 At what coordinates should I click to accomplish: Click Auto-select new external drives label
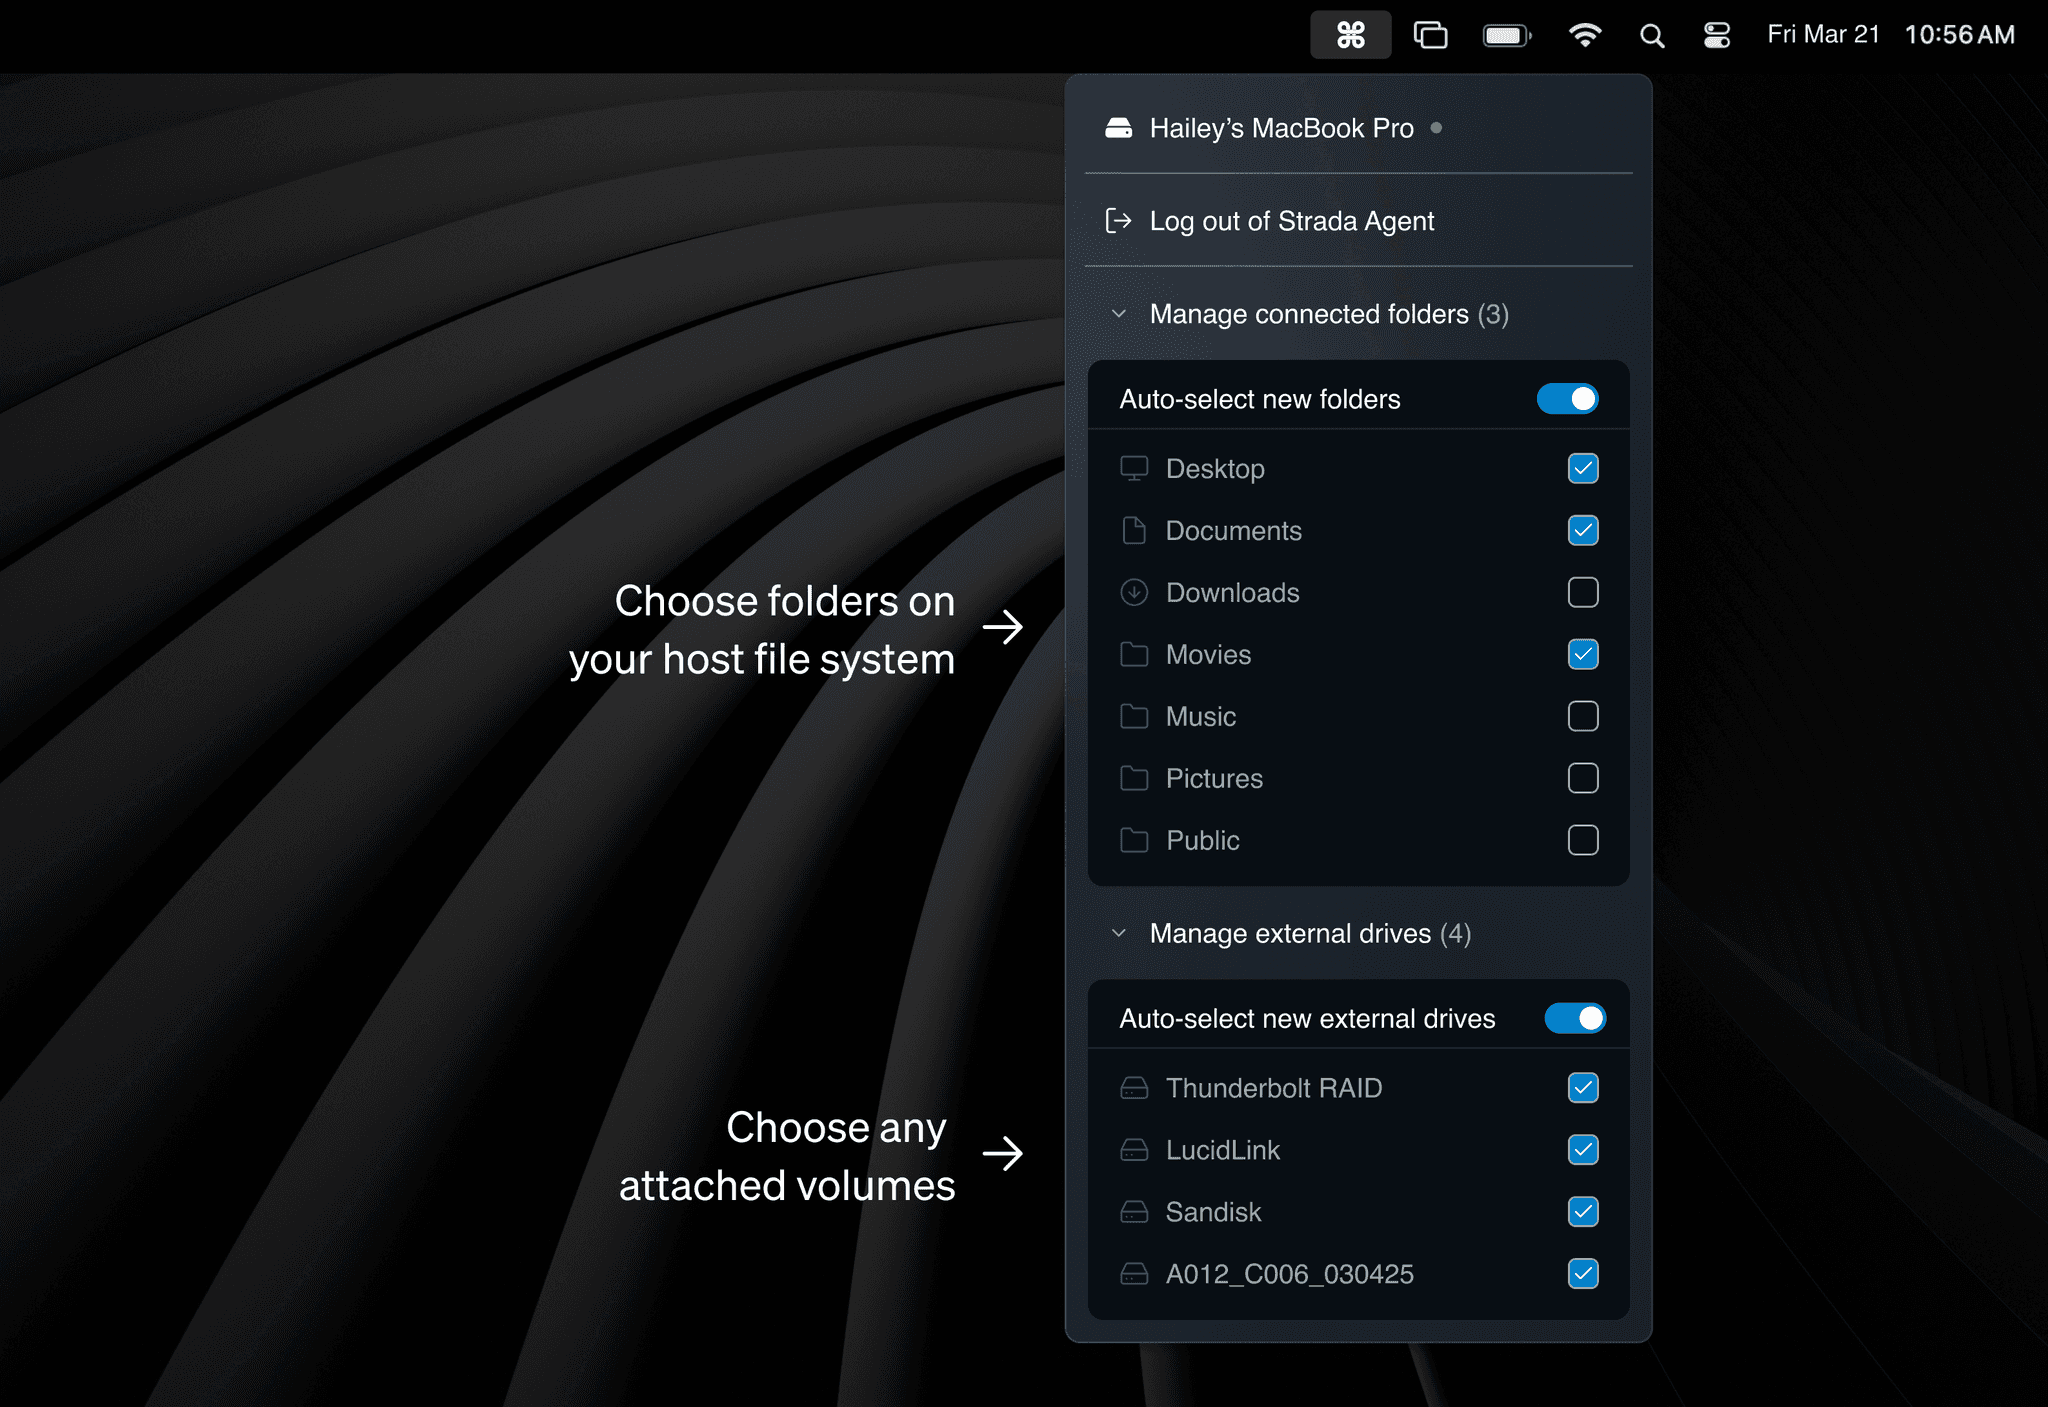pyautogui.click(x=1307, y=1018)
